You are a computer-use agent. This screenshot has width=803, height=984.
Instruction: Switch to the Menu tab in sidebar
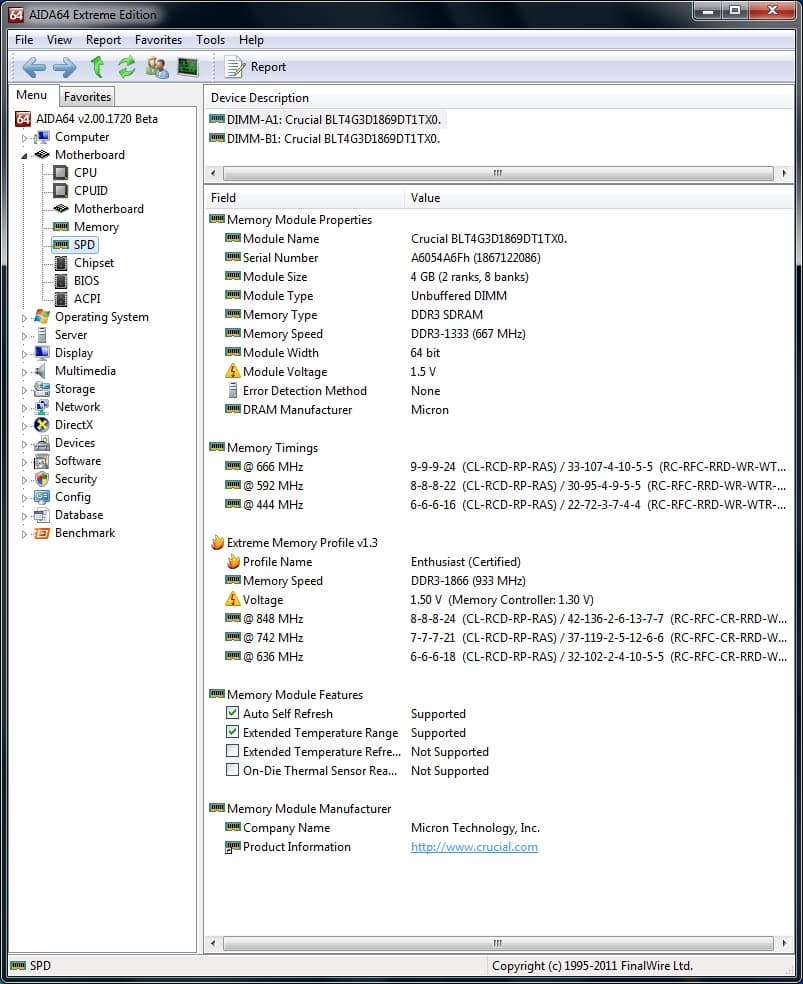coord(32,95)
